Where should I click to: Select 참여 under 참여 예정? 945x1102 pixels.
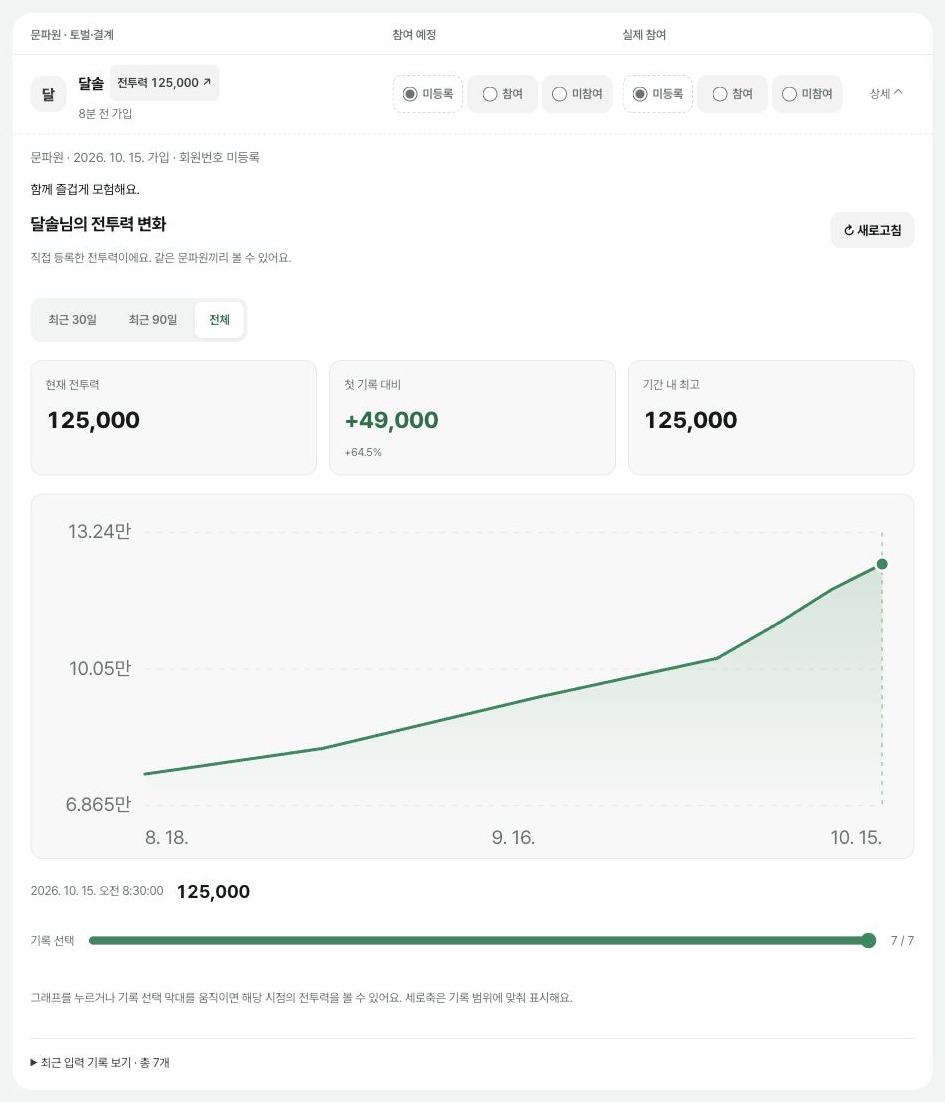502,94
